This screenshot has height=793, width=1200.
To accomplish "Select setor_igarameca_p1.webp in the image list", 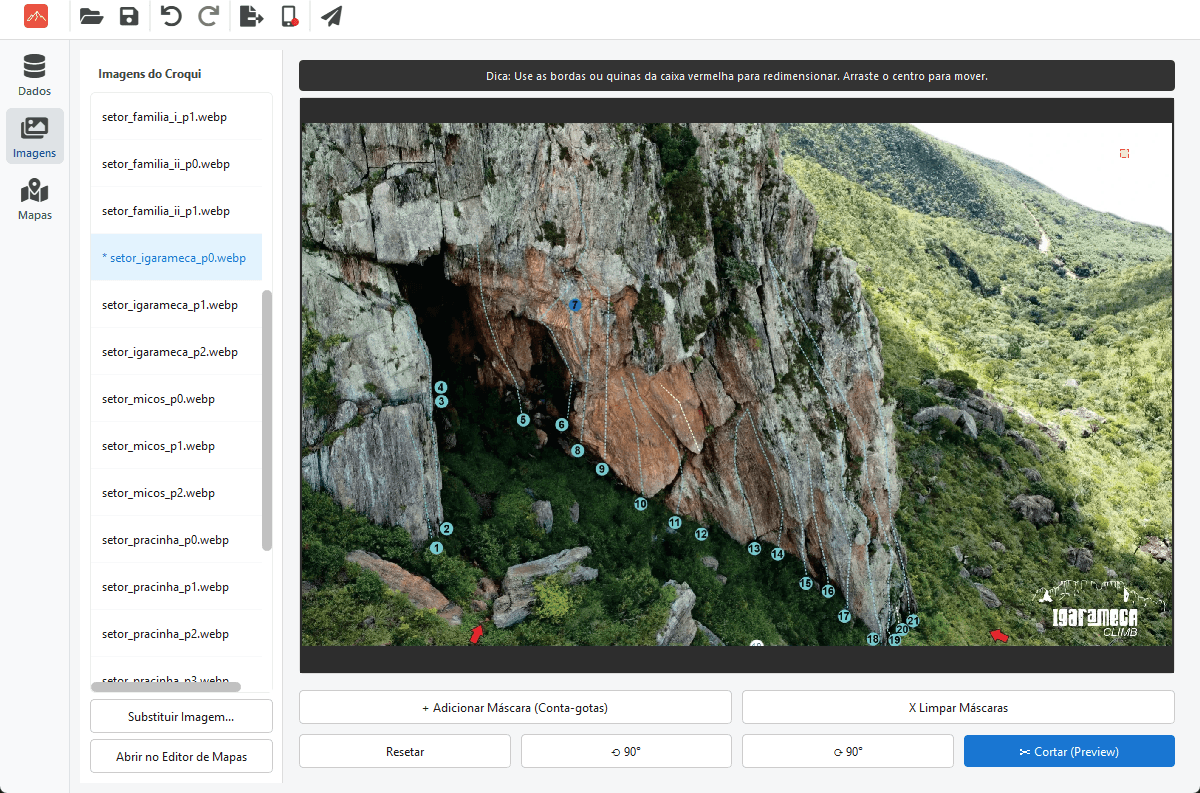I will click(176, 305).
